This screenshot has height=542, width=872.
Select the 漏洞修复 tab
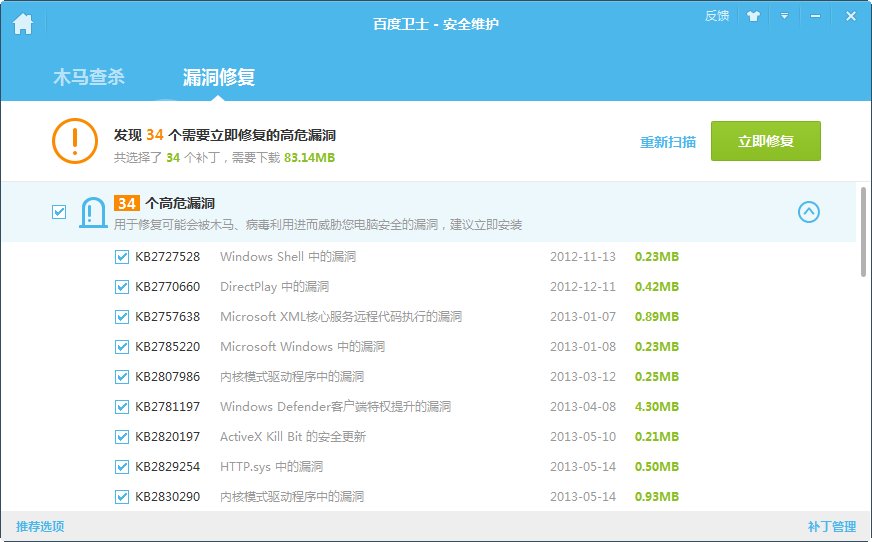click(219, 77)
